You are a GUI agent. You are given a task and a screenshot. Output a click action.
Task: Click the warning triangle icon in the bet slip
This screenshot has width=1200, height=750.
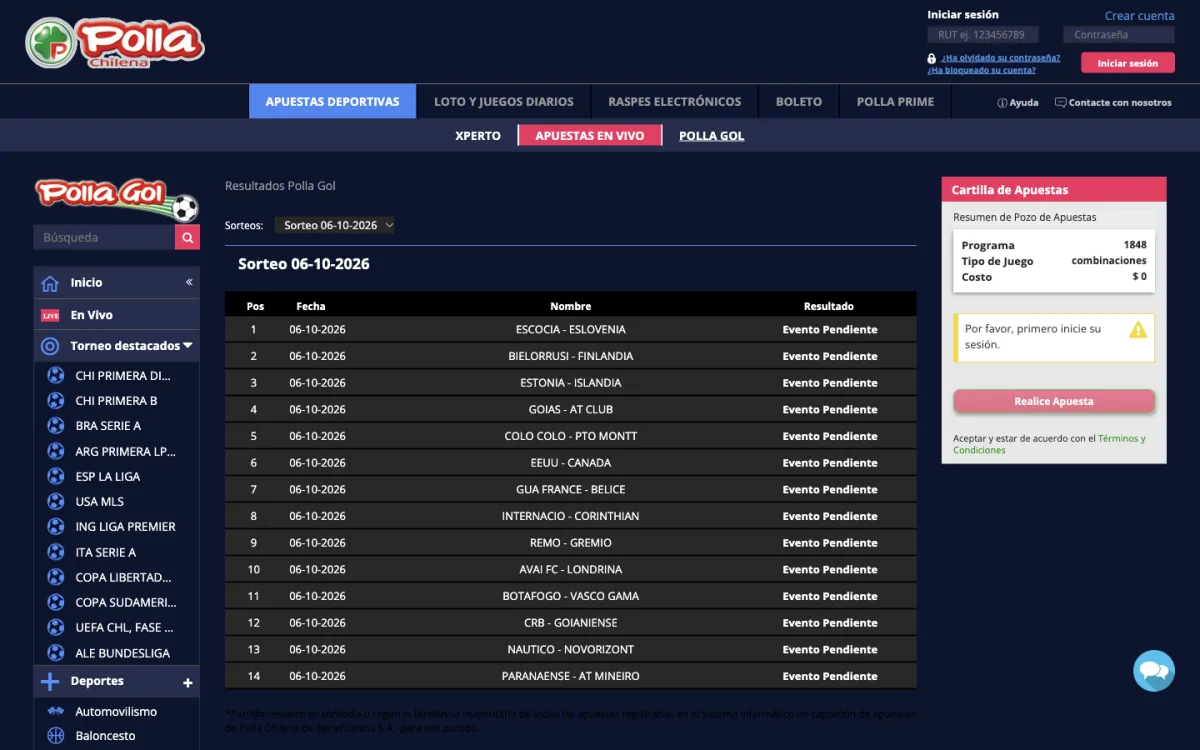(1138, 329)
